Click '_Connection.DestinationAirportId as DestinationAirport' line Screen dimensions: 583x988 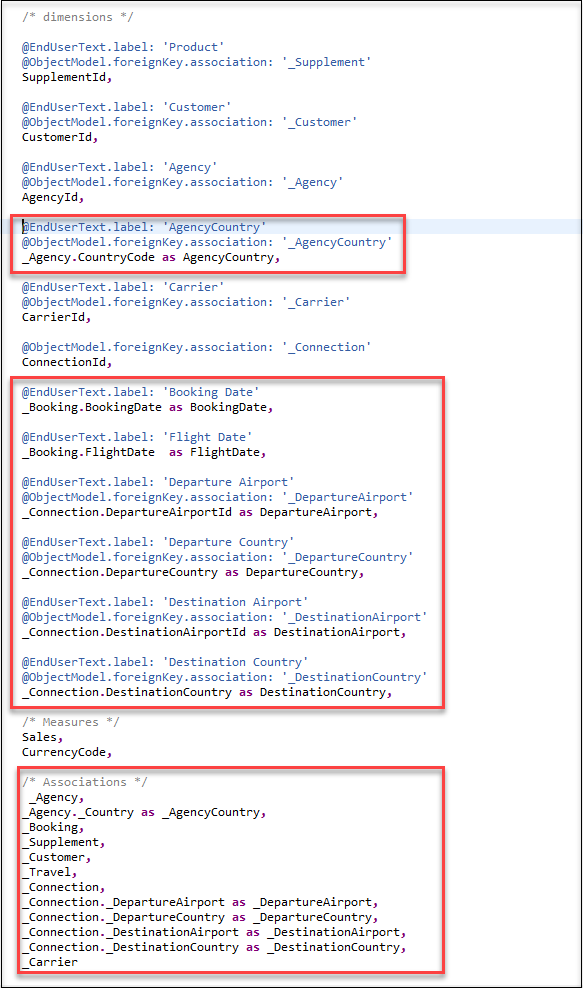tap(214, 632)
